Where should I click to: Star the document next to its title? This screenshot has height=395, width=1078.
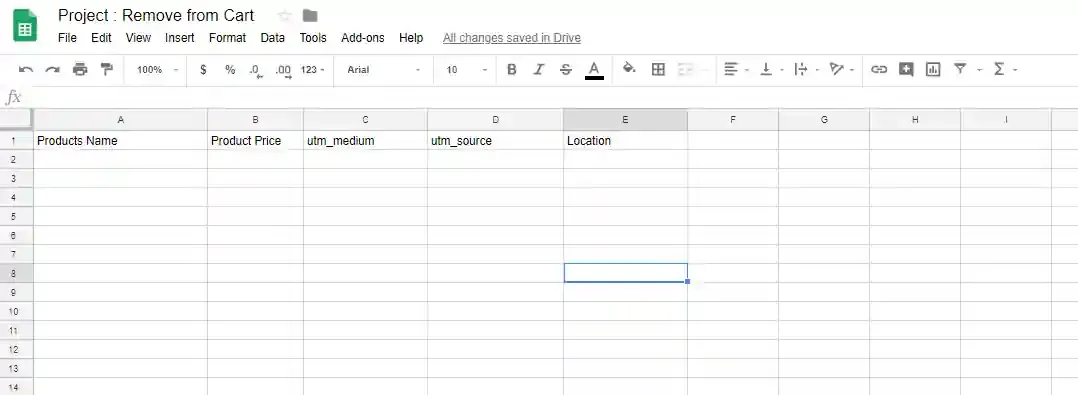(x=284, y=15)
